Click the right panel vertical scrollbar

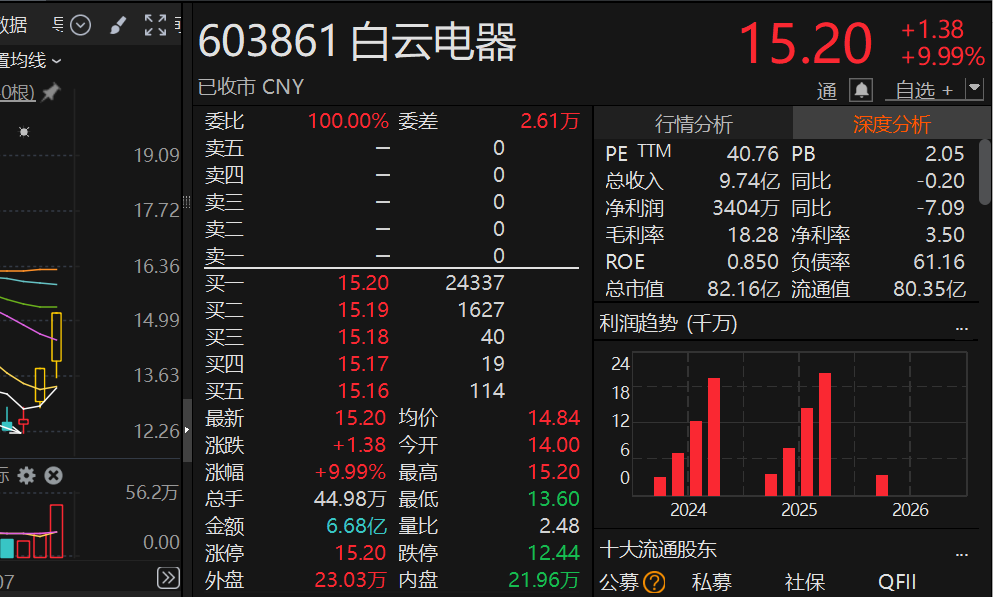(x=985, y=172)
